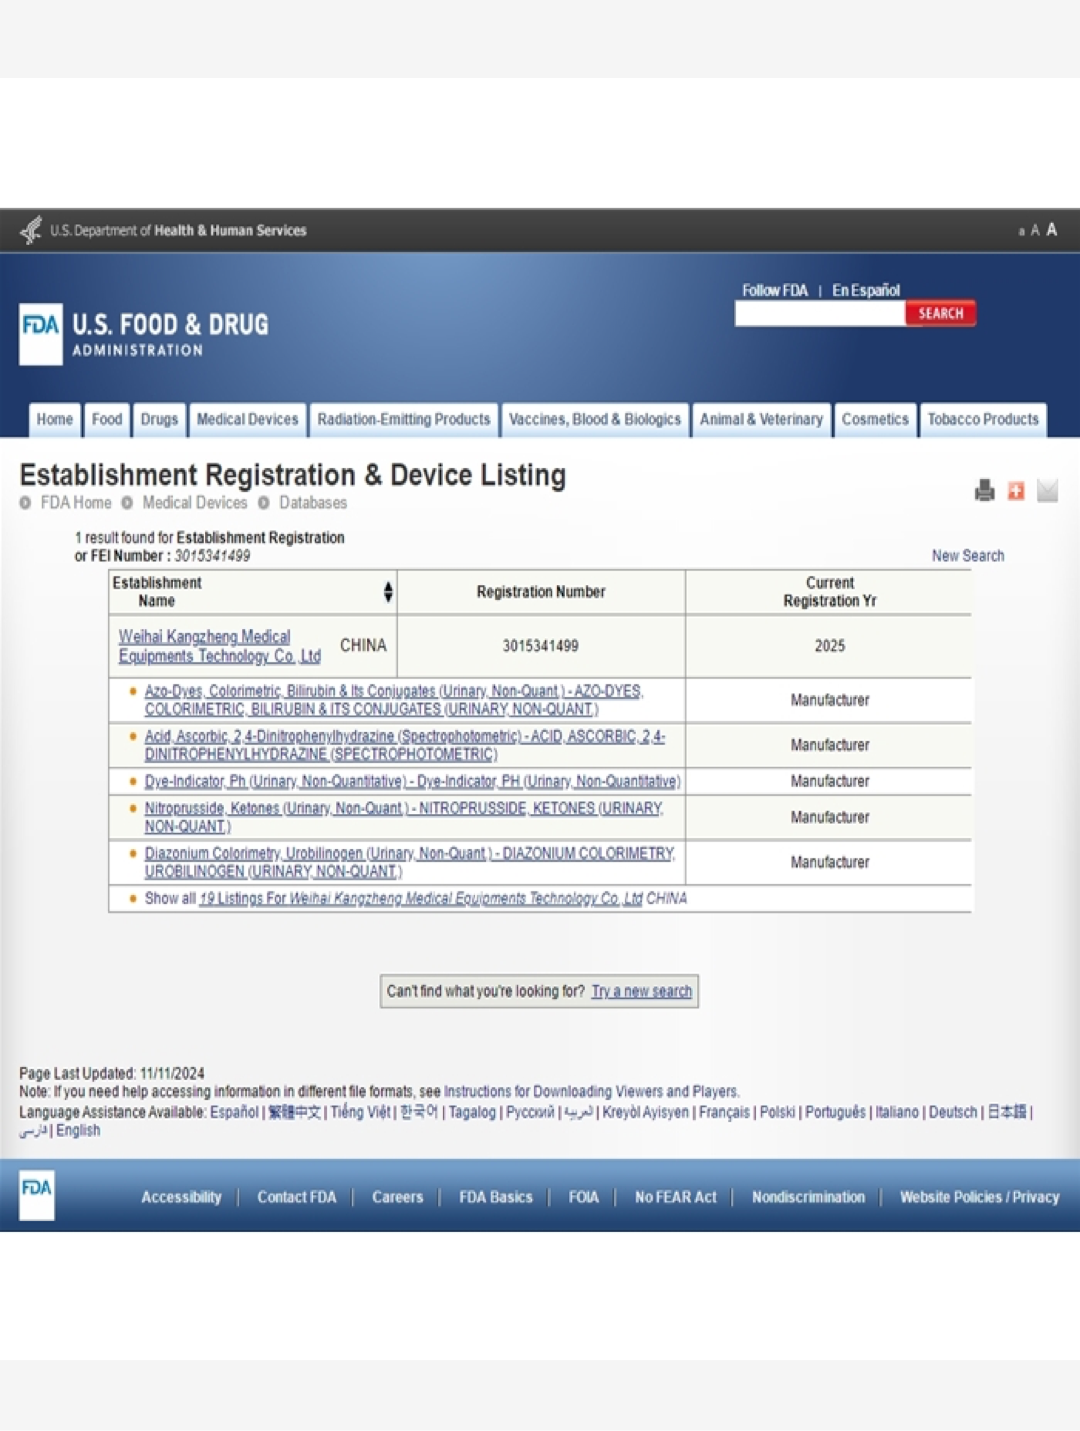This screenshot has width=1080, height=1431.
Task: Open Accessibility footer link
Action: (181, 1197)
